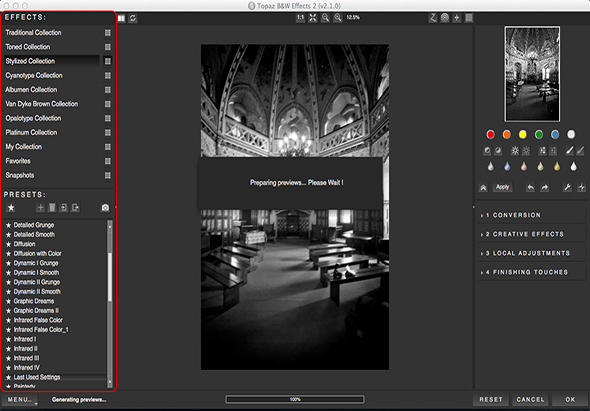This screenshot has width=590, height=411.
Task: Toggle grid view for Van Dyke Brown Collection
Action: (x=108, y=104)
